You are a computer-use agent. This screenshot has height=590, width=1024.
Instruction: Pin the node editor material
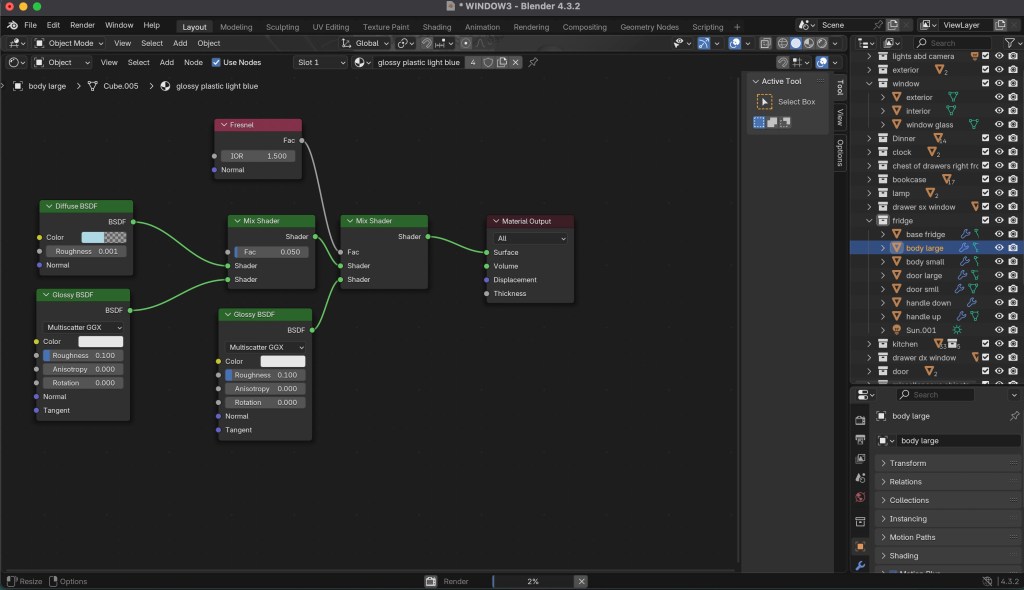tap(533, 62)
